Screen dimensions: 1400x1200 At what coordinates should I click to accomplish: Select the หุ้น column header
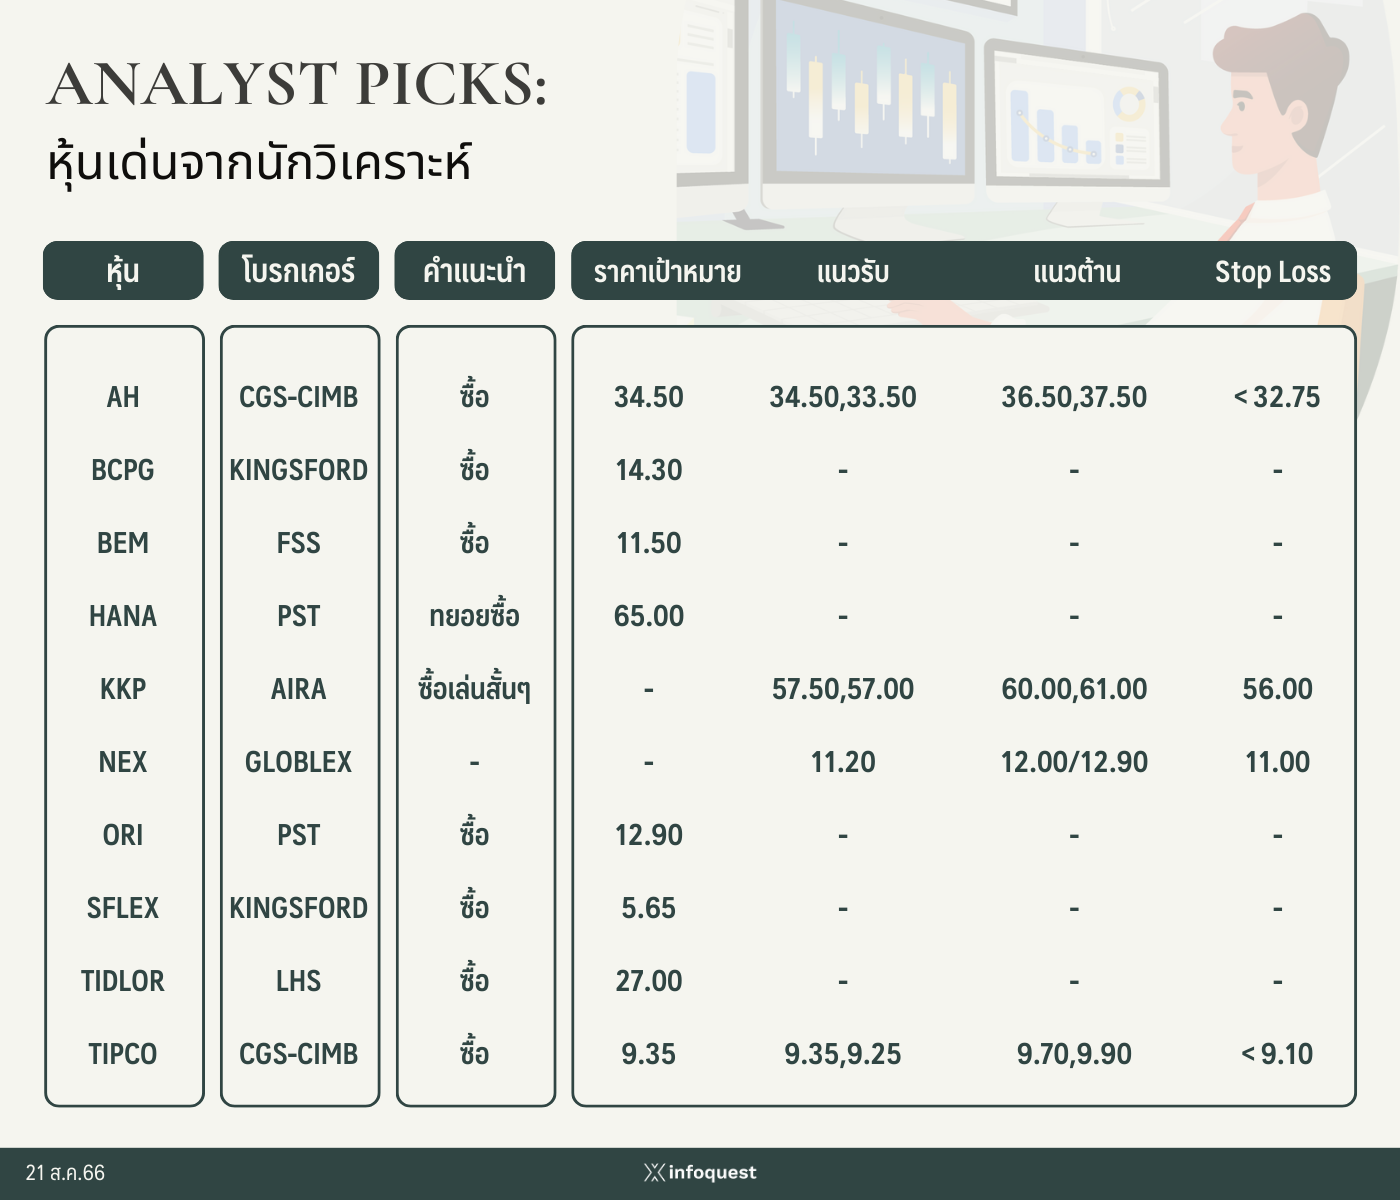click(x=123, y=270)
